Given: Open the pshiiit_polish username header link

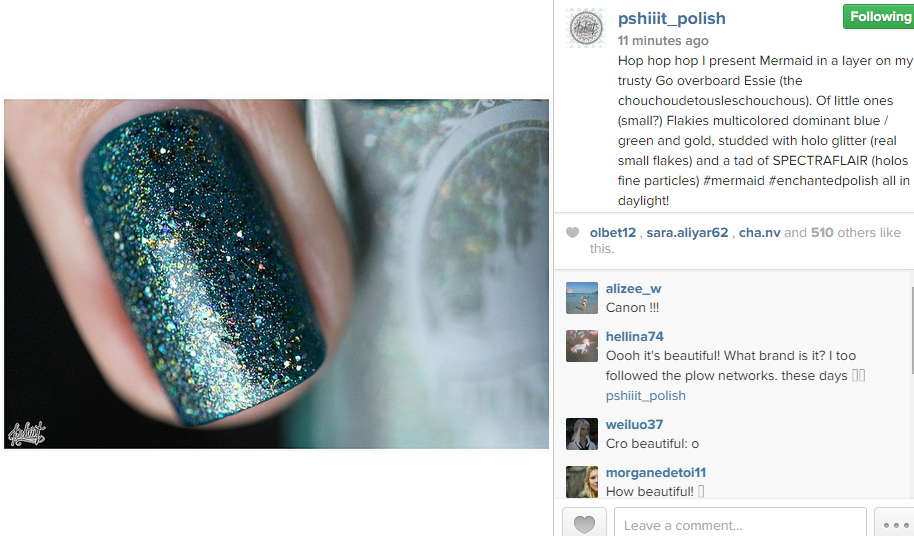Looking at the screenshot, I should tap(672, 19).
